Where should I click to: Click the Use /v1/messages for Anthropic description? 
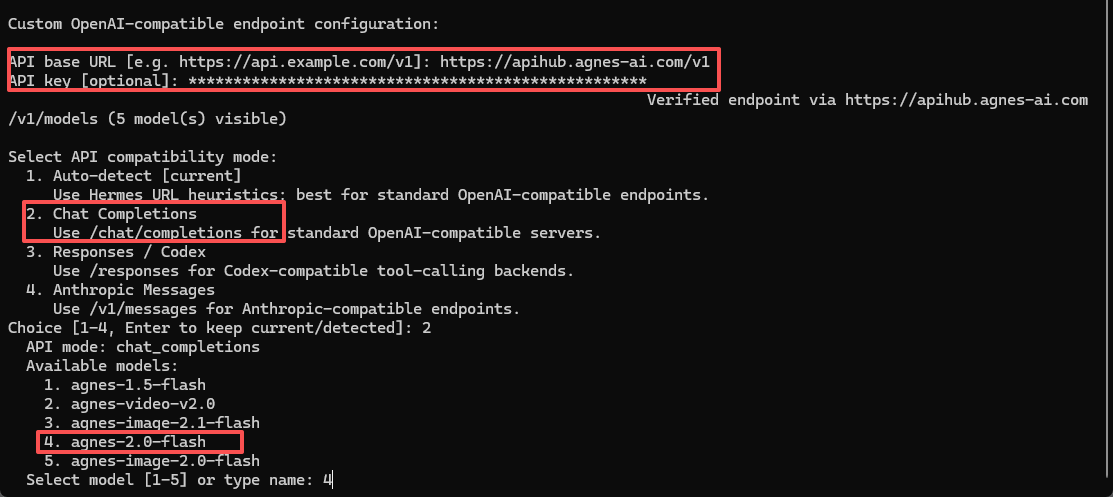pyautogui.click(x=287, y=310)
